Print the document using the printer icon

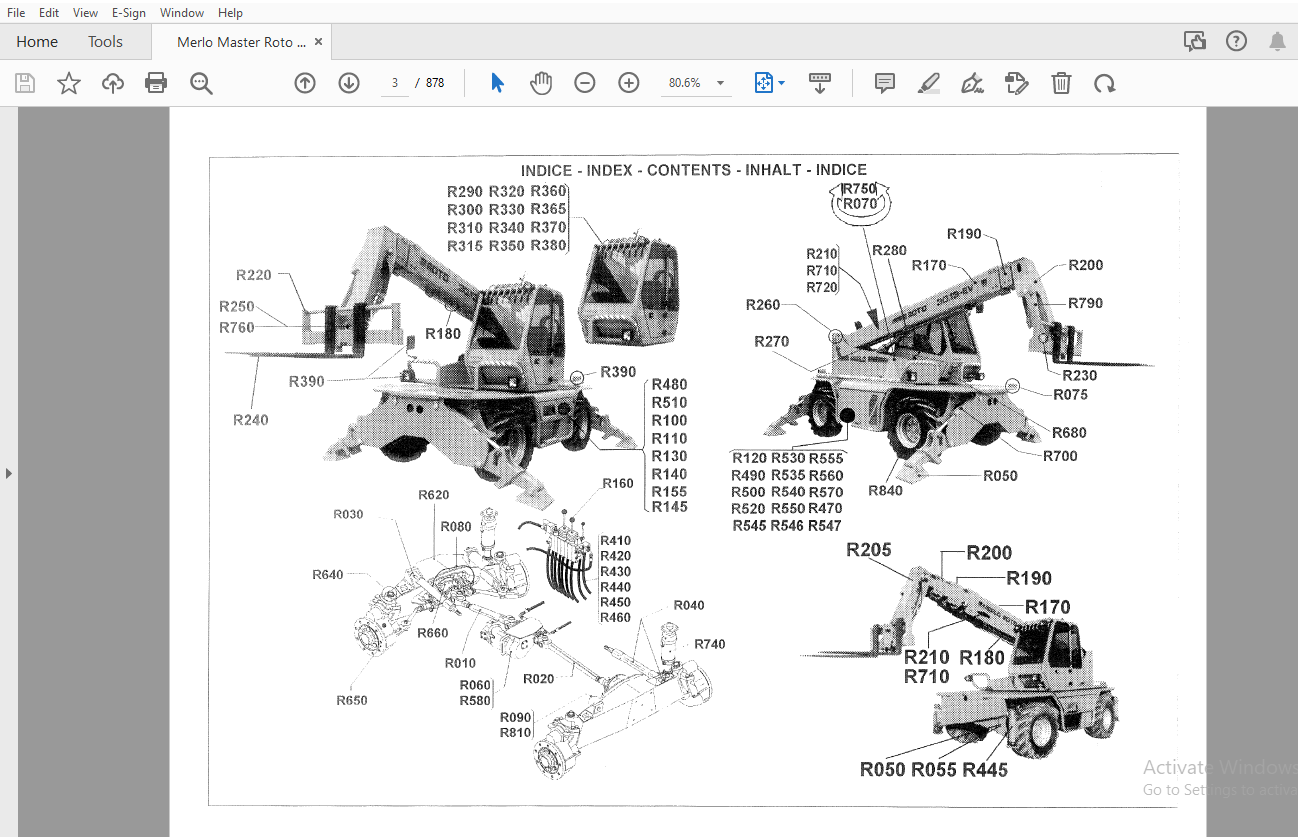(x=156, y=83)
